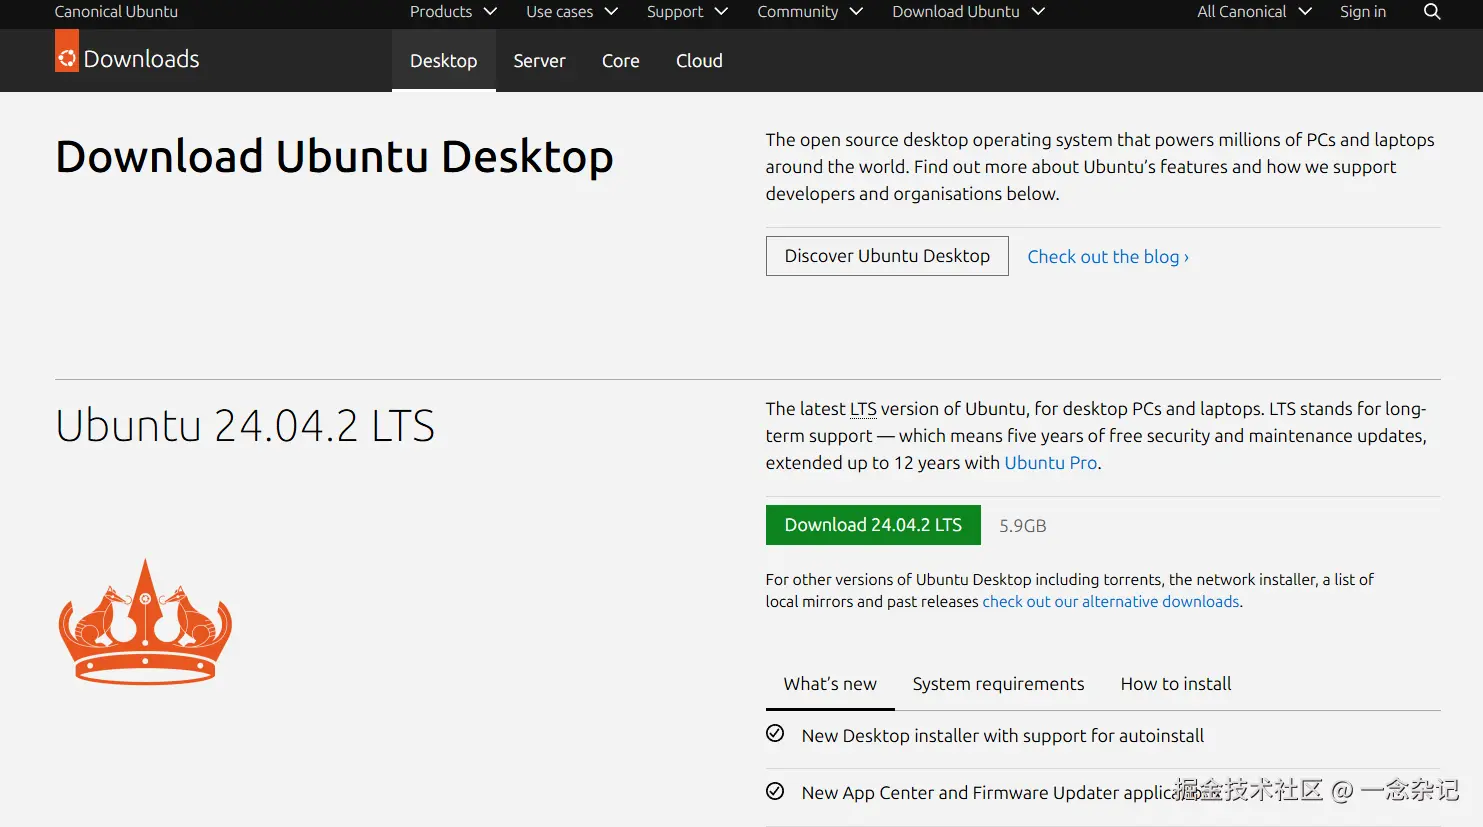The width and height of the screenshot is (1483, 827).
Task: Expand the Community dropdown
Action: click(x=809, y=12)
